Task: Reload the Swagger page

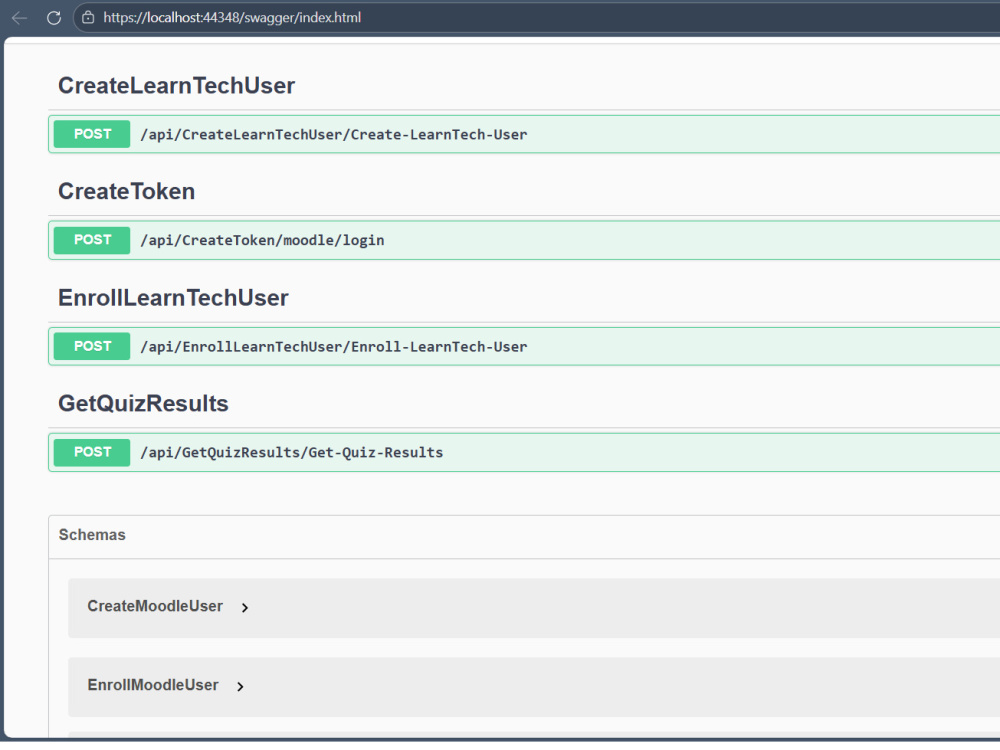Action: pos(54,18)
